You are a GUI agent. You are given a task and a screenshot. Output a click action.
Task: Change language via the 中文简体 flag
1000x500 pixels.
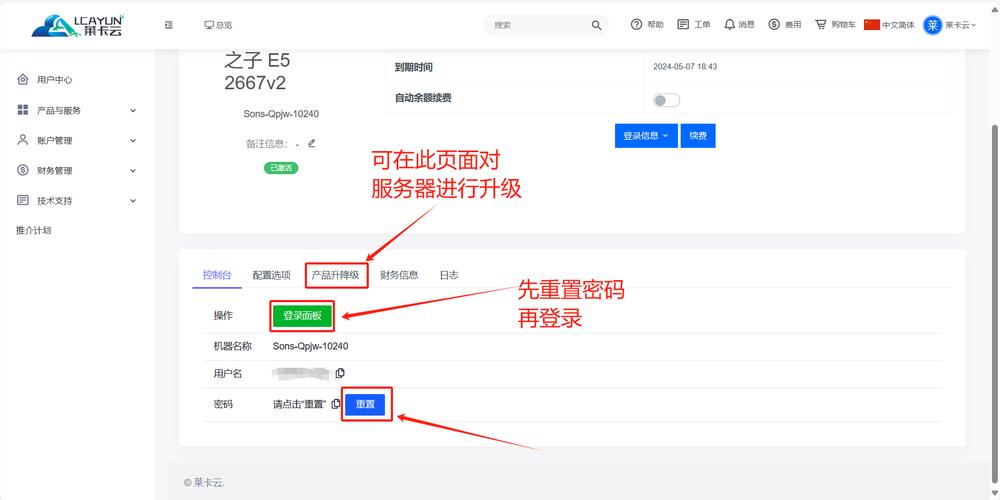coord(889,25)
